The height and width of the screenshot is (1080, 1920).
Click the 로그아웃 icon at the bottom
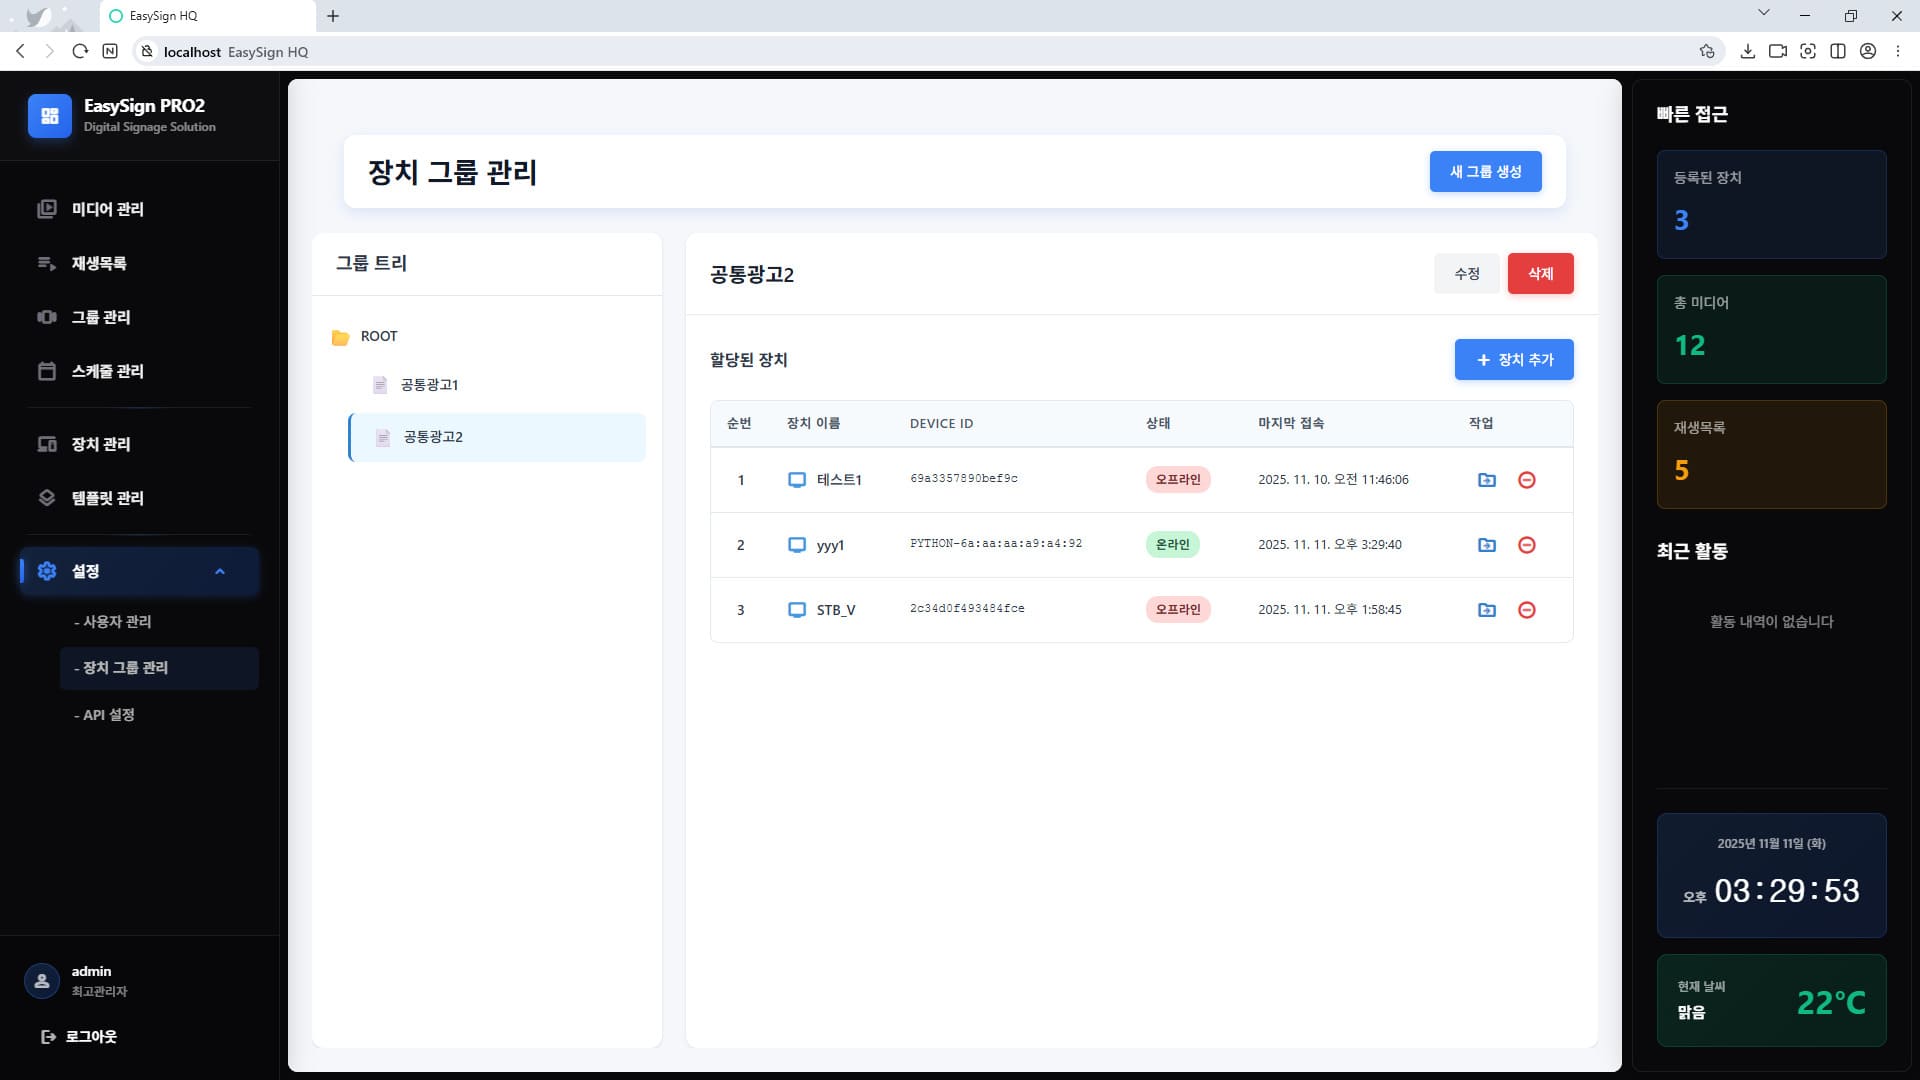click(49, 1037)
